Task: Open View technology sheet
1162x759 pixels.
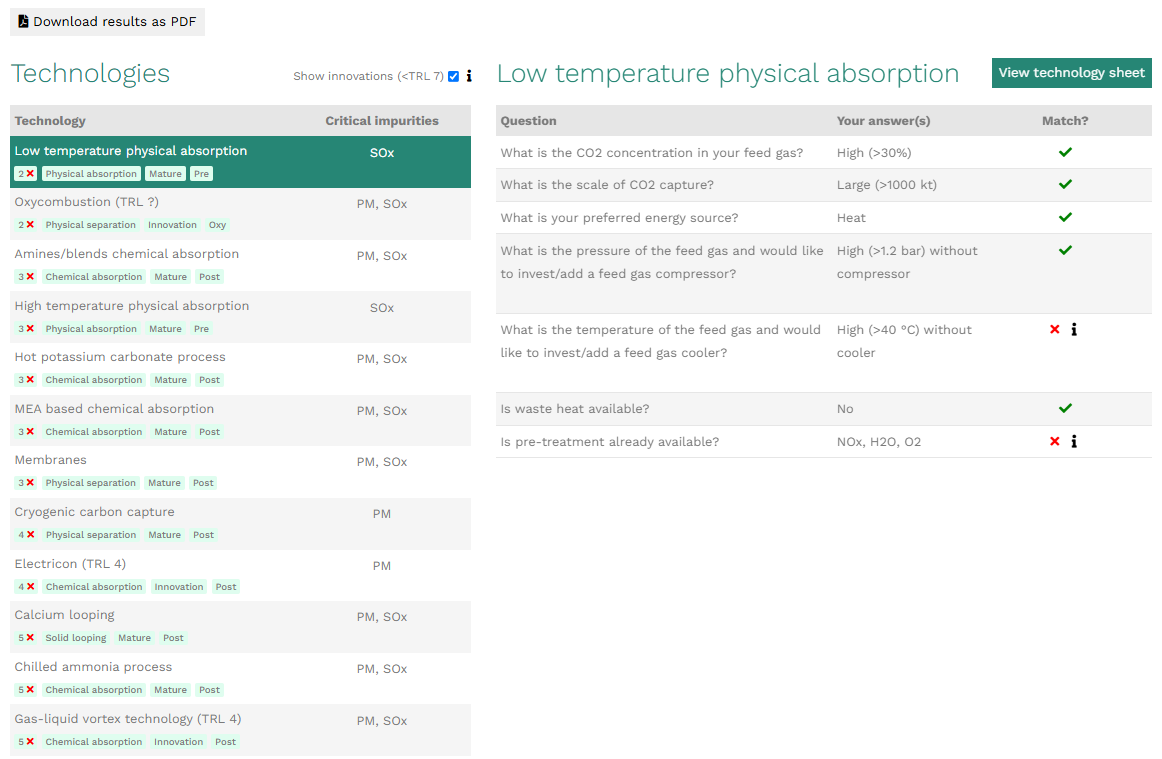Action: pyautogui.click(x=1071, y=73)
